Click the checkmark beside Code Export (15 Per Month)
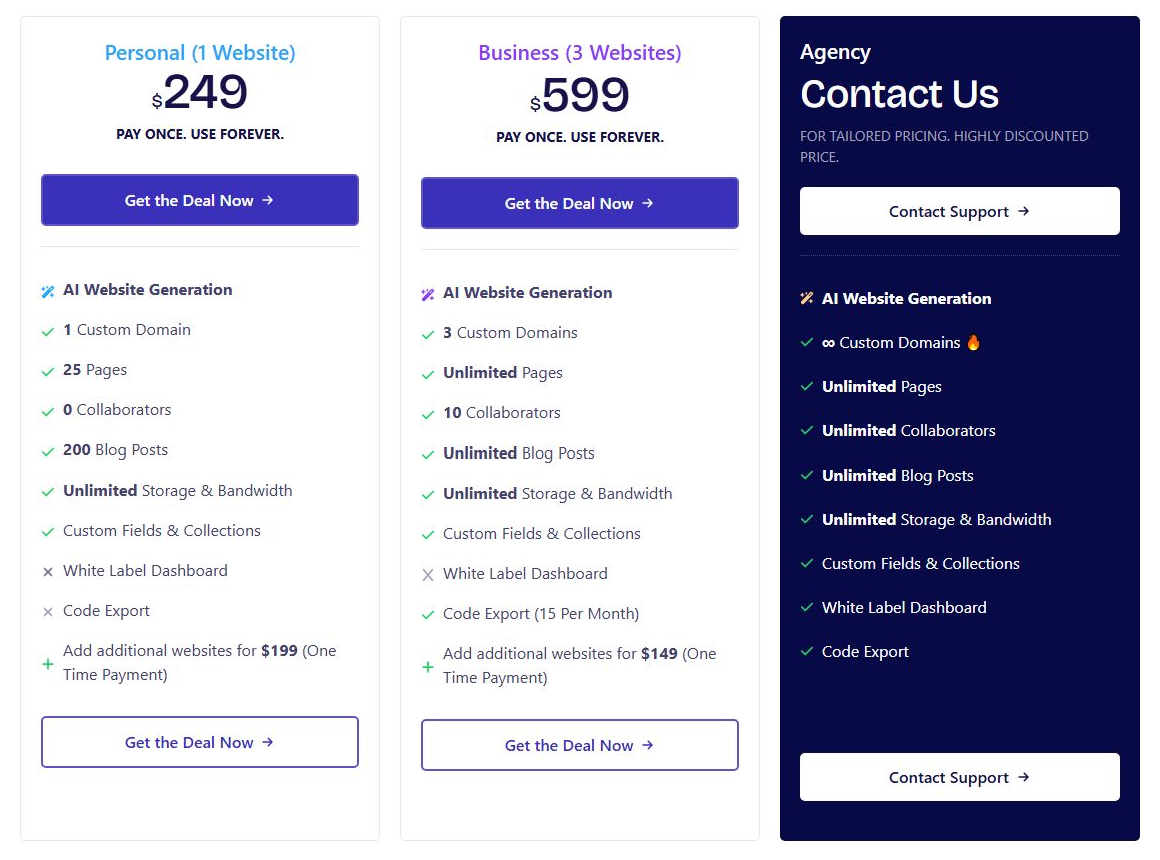The width and height of the screenshot is (1160, 860). (428, 615)
